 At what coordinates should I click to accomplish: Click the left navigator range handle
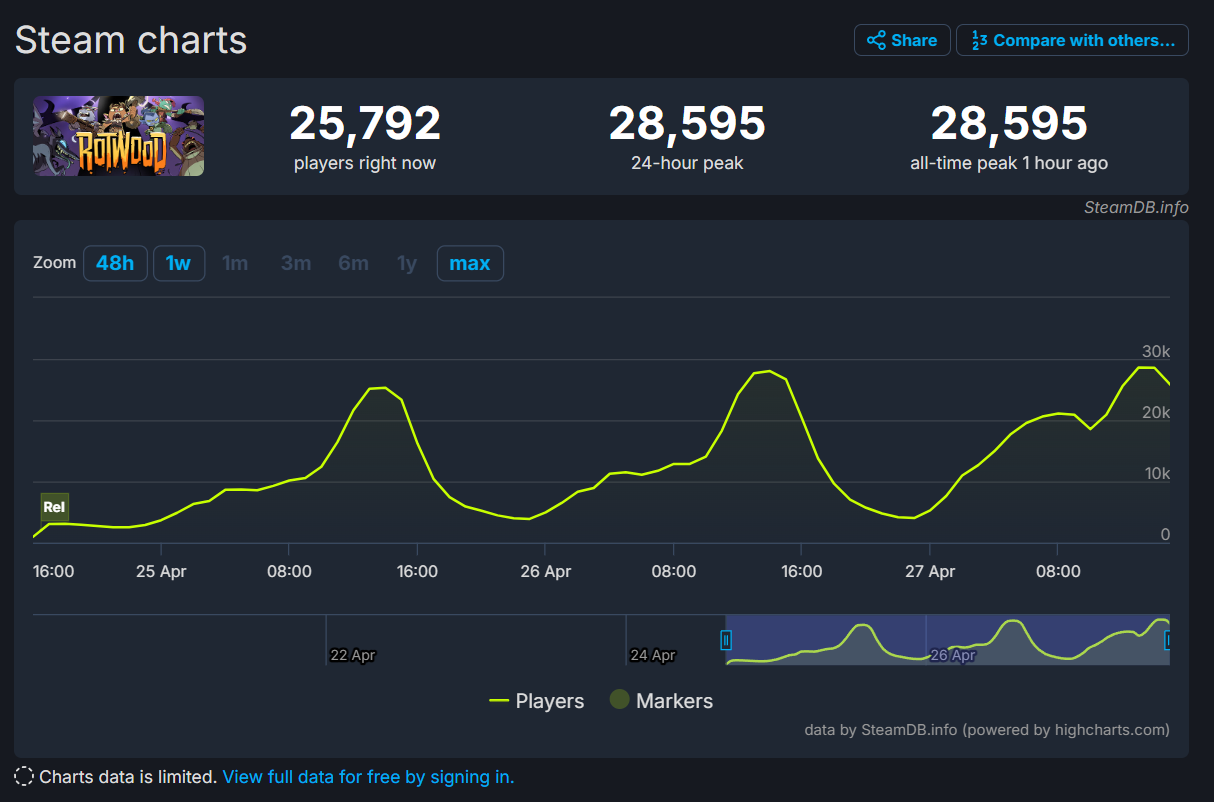[x=727, y=640]
